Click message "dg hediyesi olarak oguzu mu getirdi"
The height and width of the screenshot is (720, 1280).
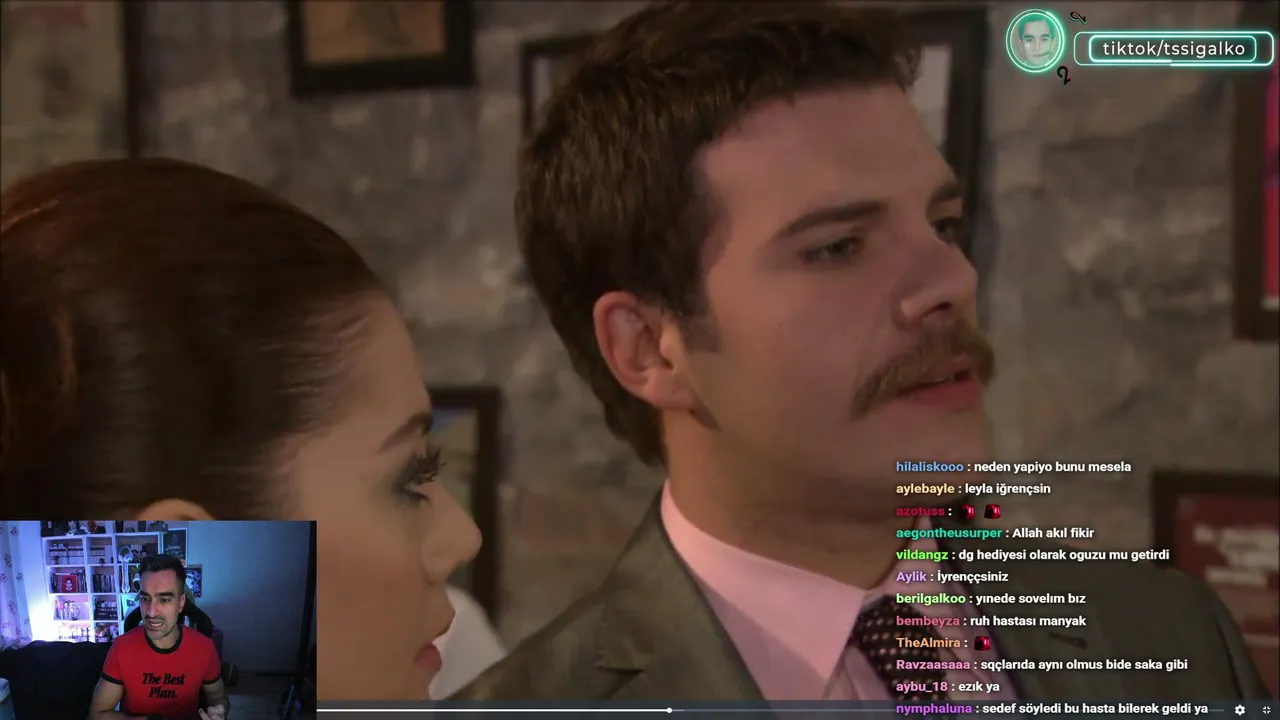[x=1063, y=555]
